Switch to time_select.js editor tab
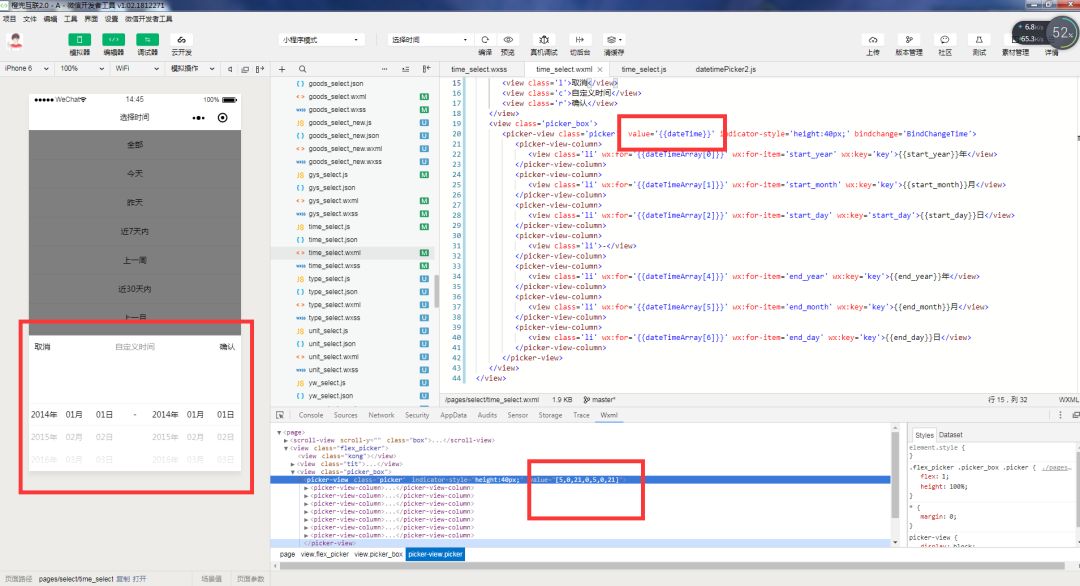The height and width of the screenshot is (586, 1080). coord(644,70)
